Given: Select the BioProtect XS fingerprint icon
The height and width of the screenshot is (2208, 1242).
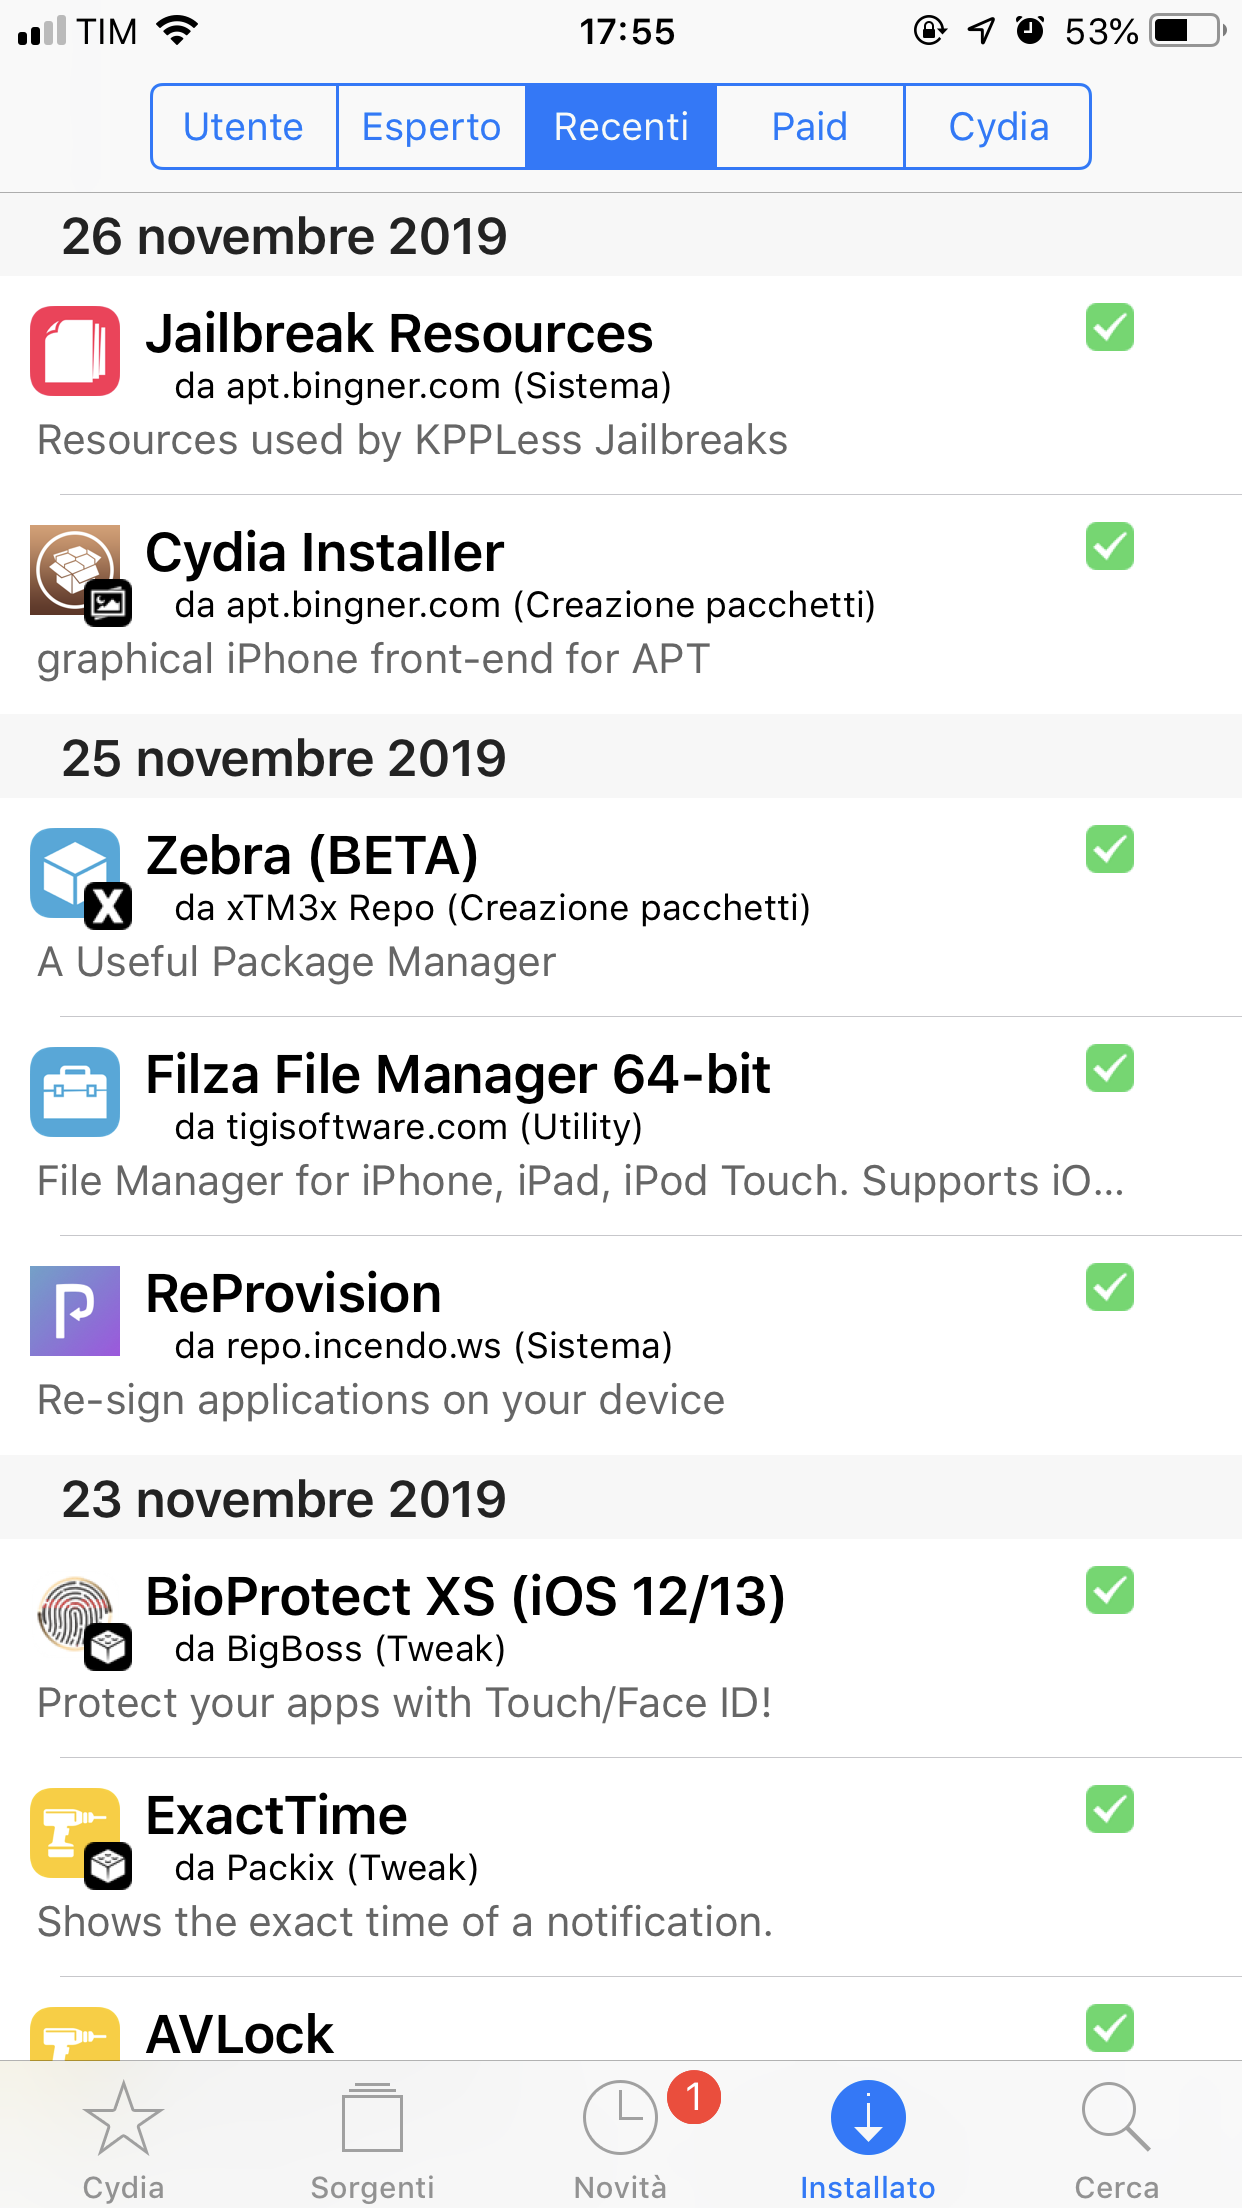Looking at the screenshot, I should 75,1615.
